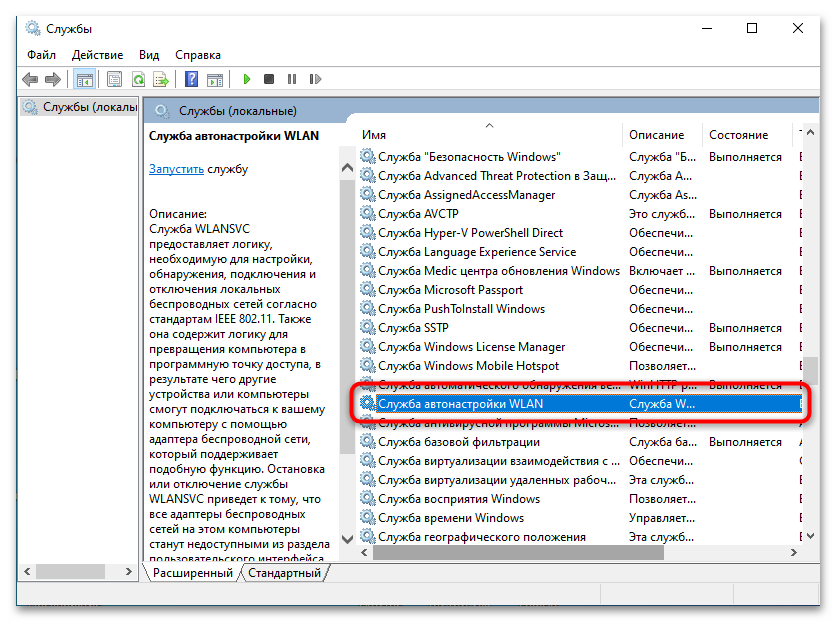
Task: Click gear icon of Служба времени Windows
Action: pos(367,518)
